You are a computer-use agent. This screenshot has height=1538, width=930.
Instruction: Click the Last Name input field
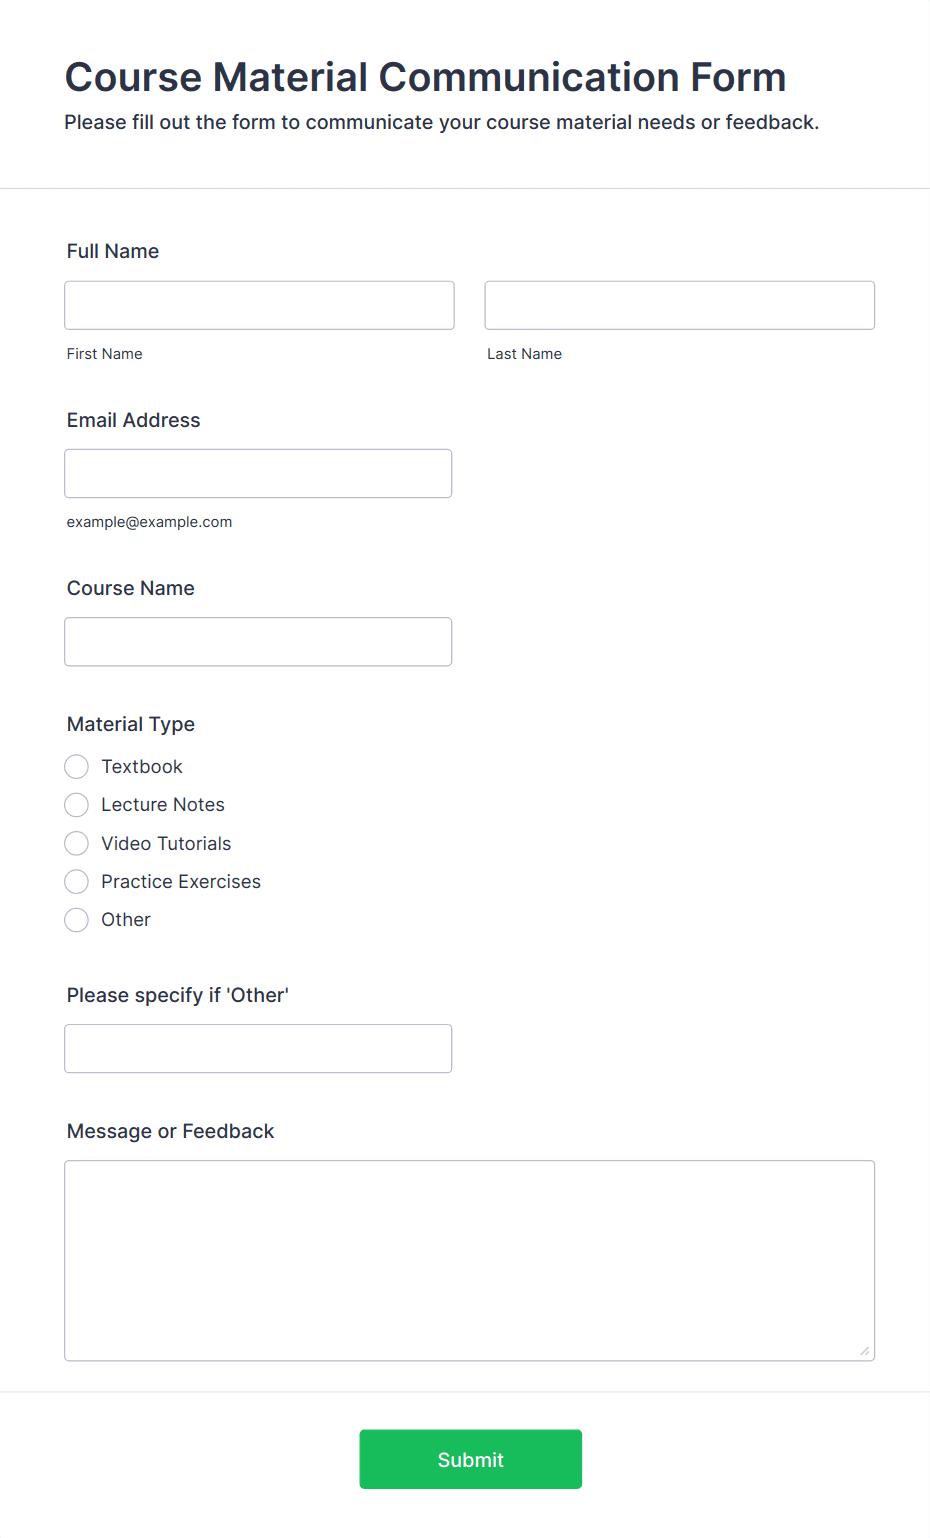click(x=680, y=305)
